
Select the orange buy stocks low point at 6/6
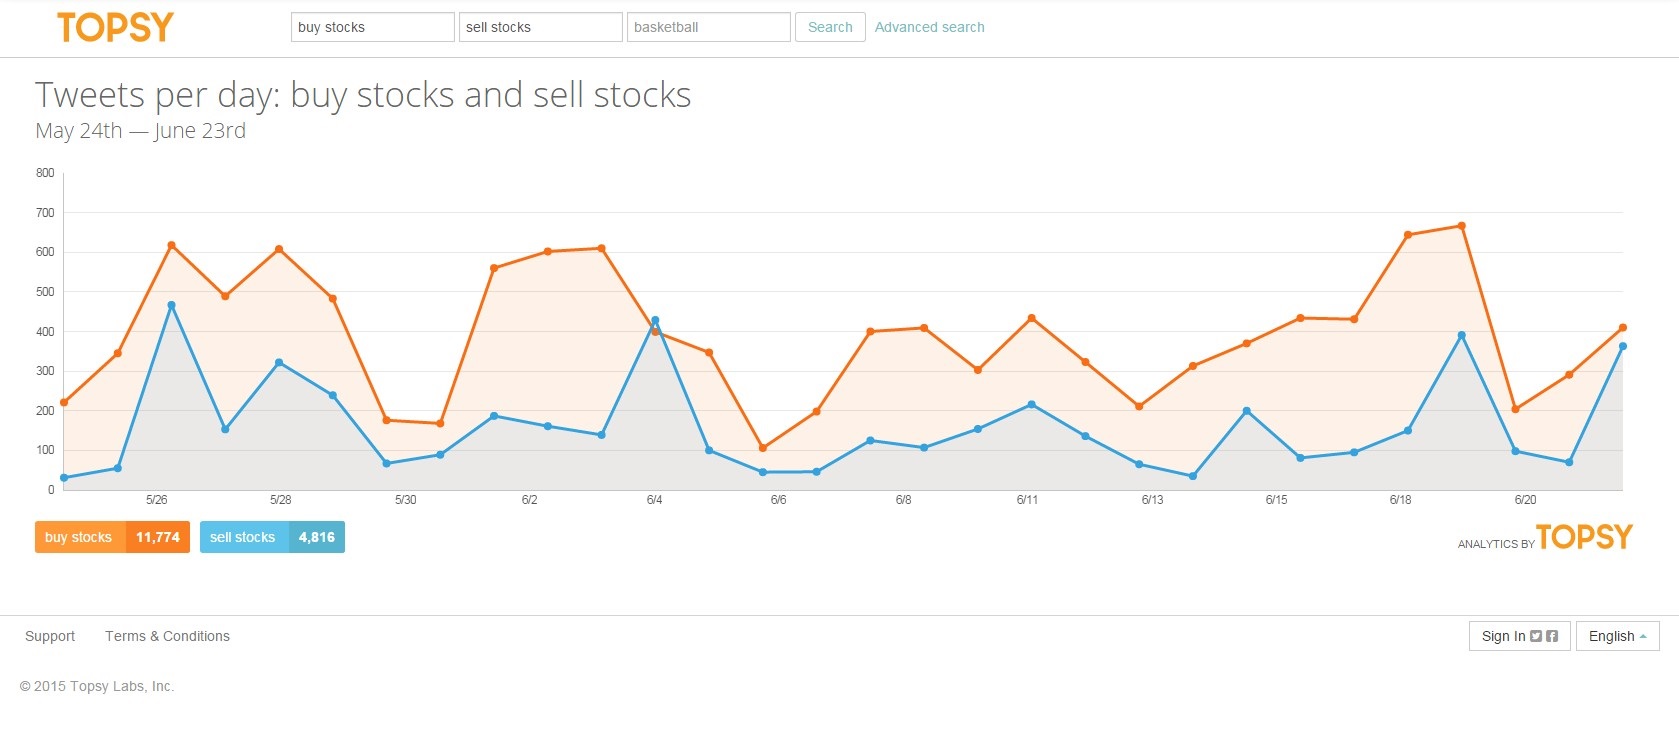762,448
